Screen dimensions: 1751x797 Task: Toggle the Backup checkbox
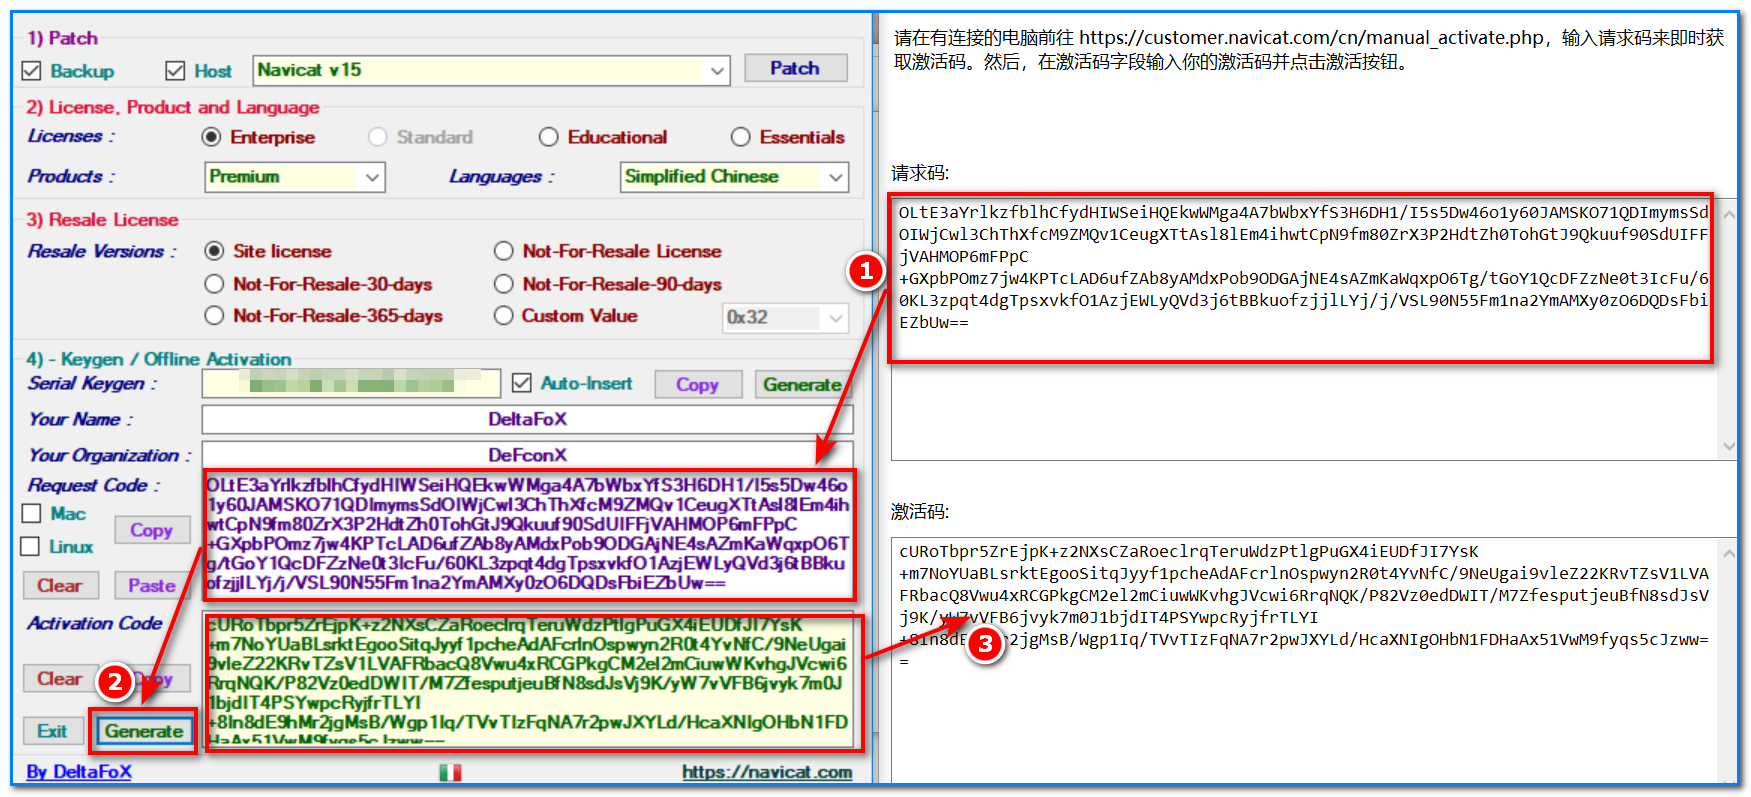pos(31,71)
